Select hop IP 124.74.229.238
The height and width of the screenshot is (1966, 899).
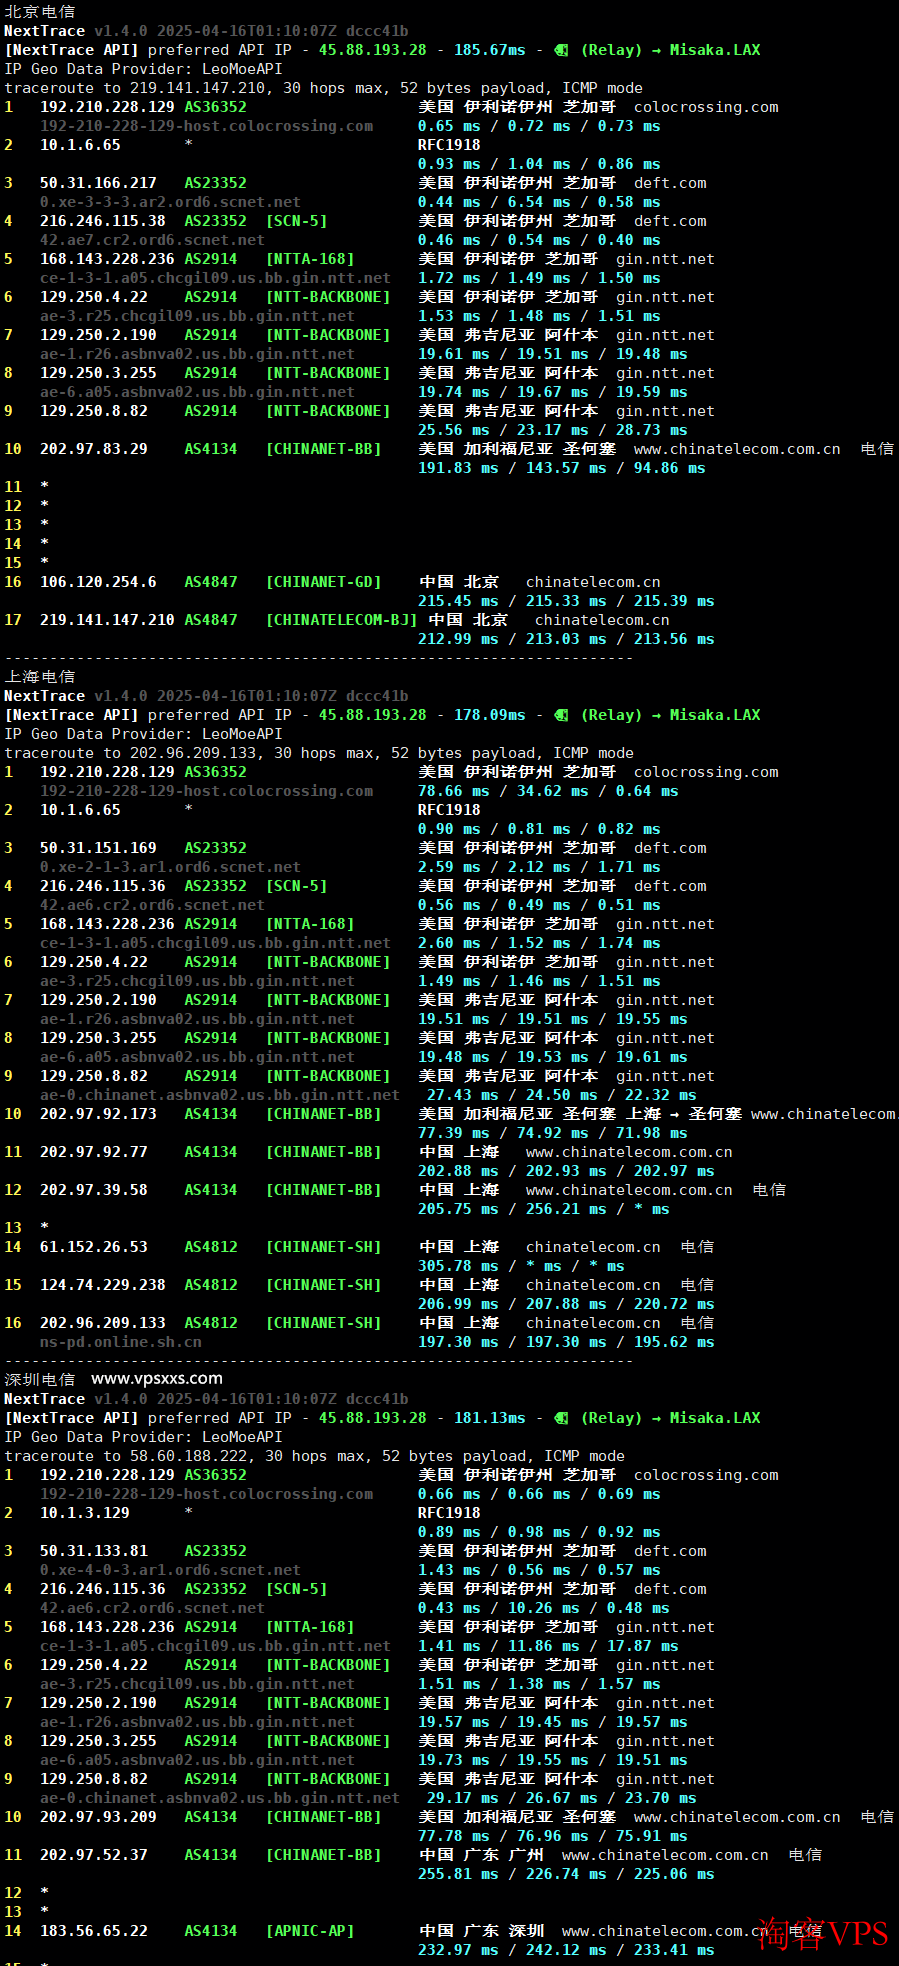point(103,1285)
